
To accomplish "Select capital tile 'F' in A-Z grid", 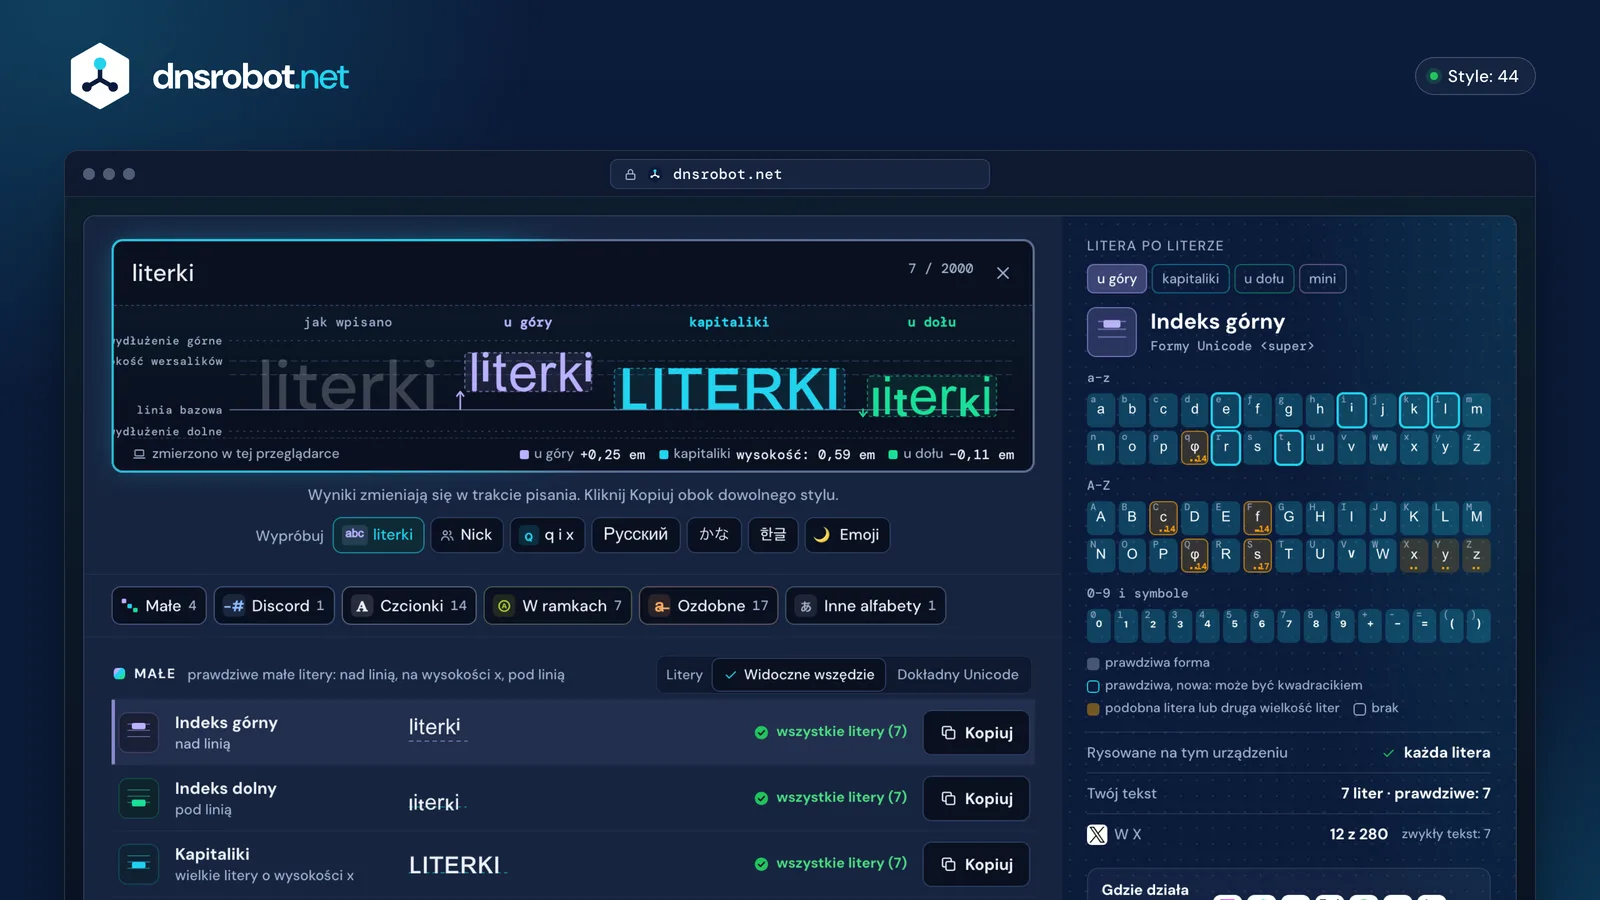I will [x=1257, y=517].
